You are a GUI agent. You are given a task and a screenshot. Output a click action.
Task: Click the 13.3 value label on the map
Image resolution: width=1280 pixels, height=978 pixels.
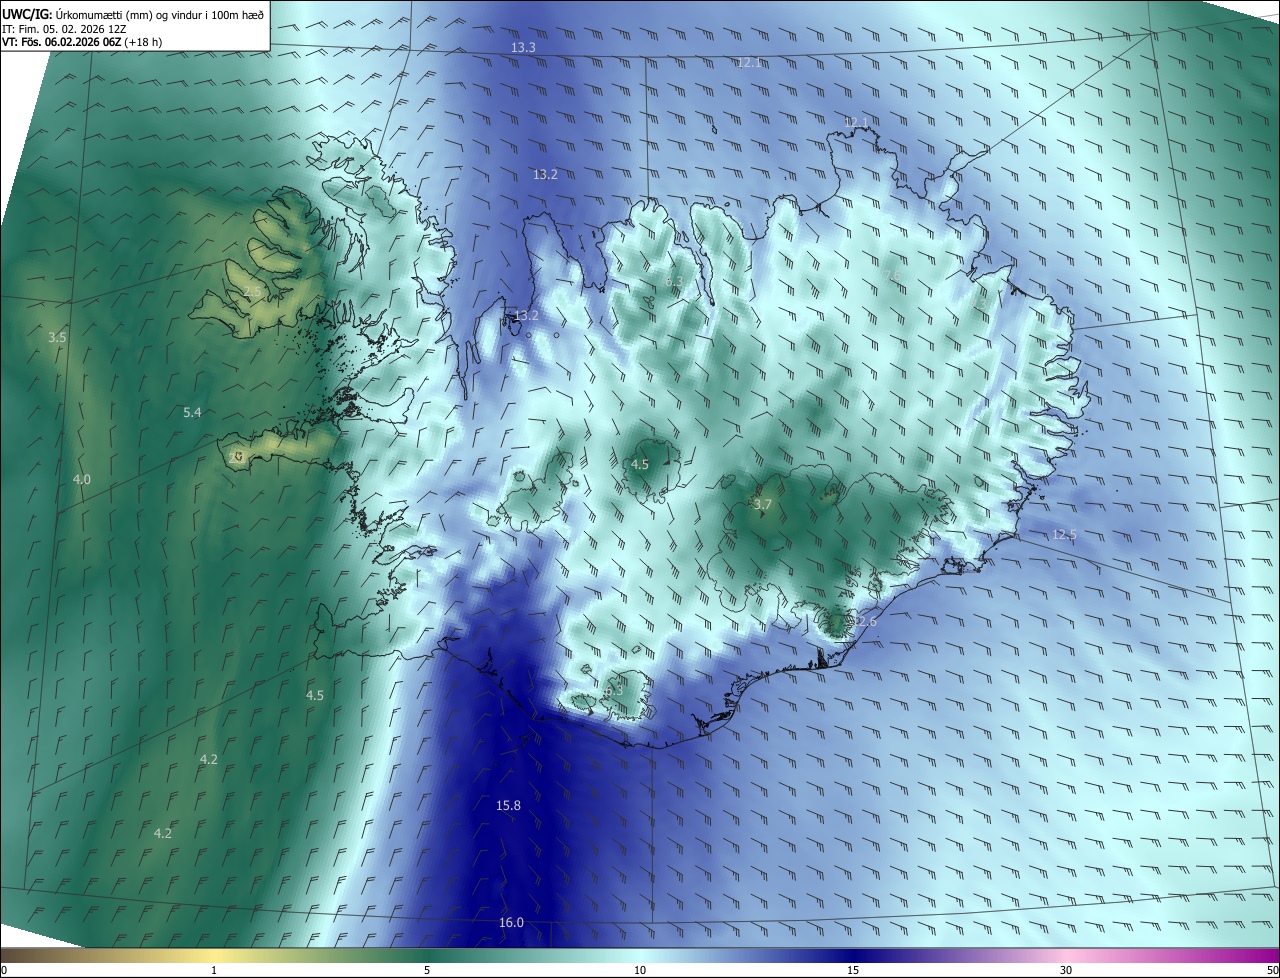coord(523,48)
